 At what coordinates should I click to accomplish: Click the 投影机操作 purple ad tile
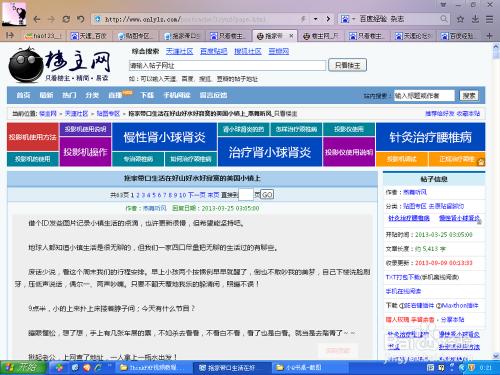pos(85,152)
